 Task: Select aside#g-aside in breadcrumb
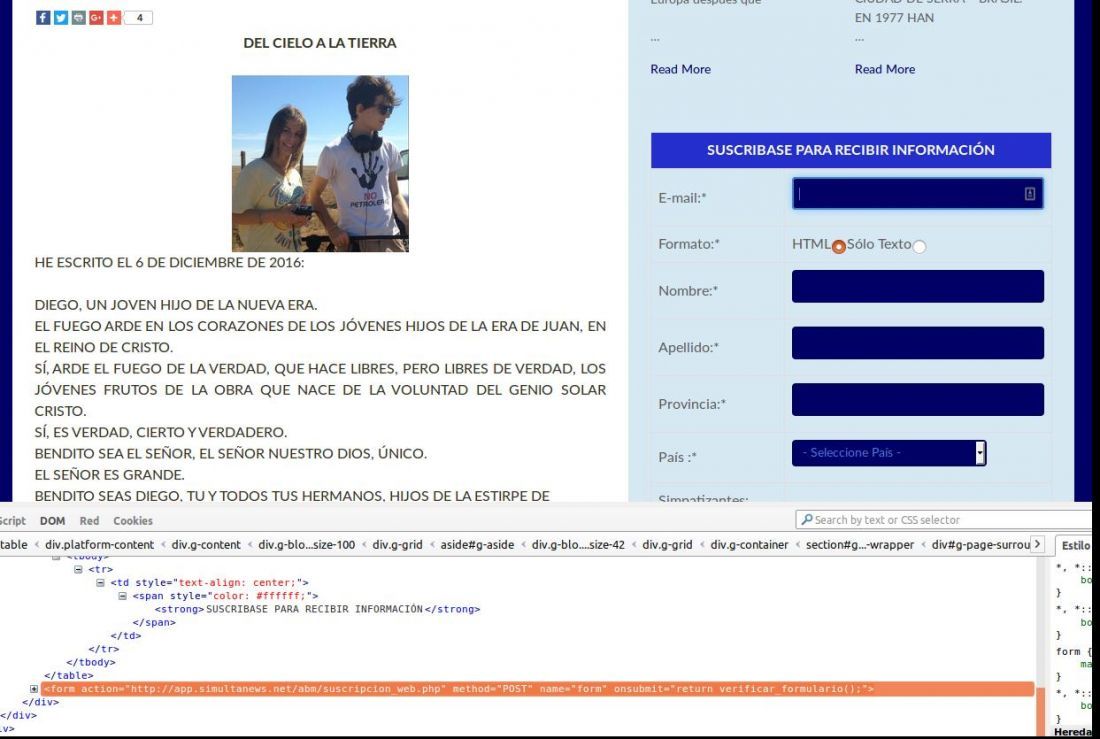(477, 545)
